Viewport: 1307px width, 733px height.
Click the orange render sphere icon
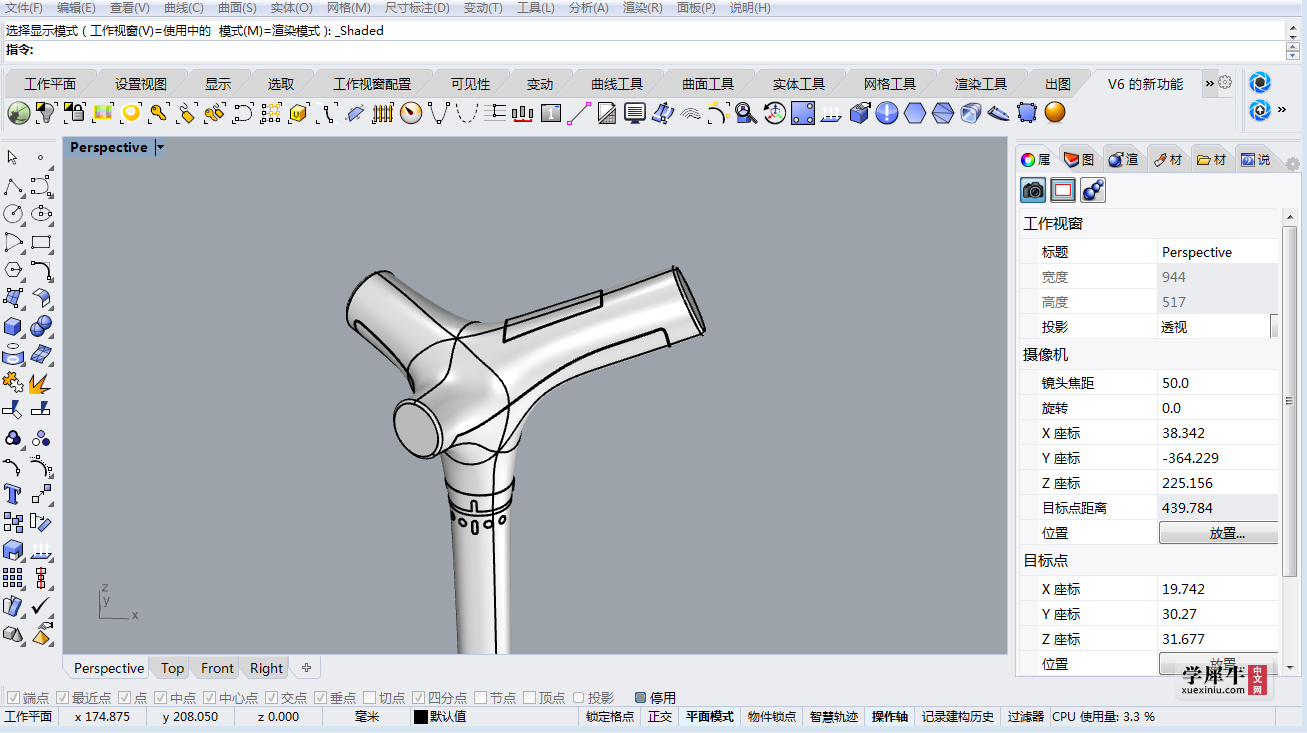click(x=1055, y=113)
